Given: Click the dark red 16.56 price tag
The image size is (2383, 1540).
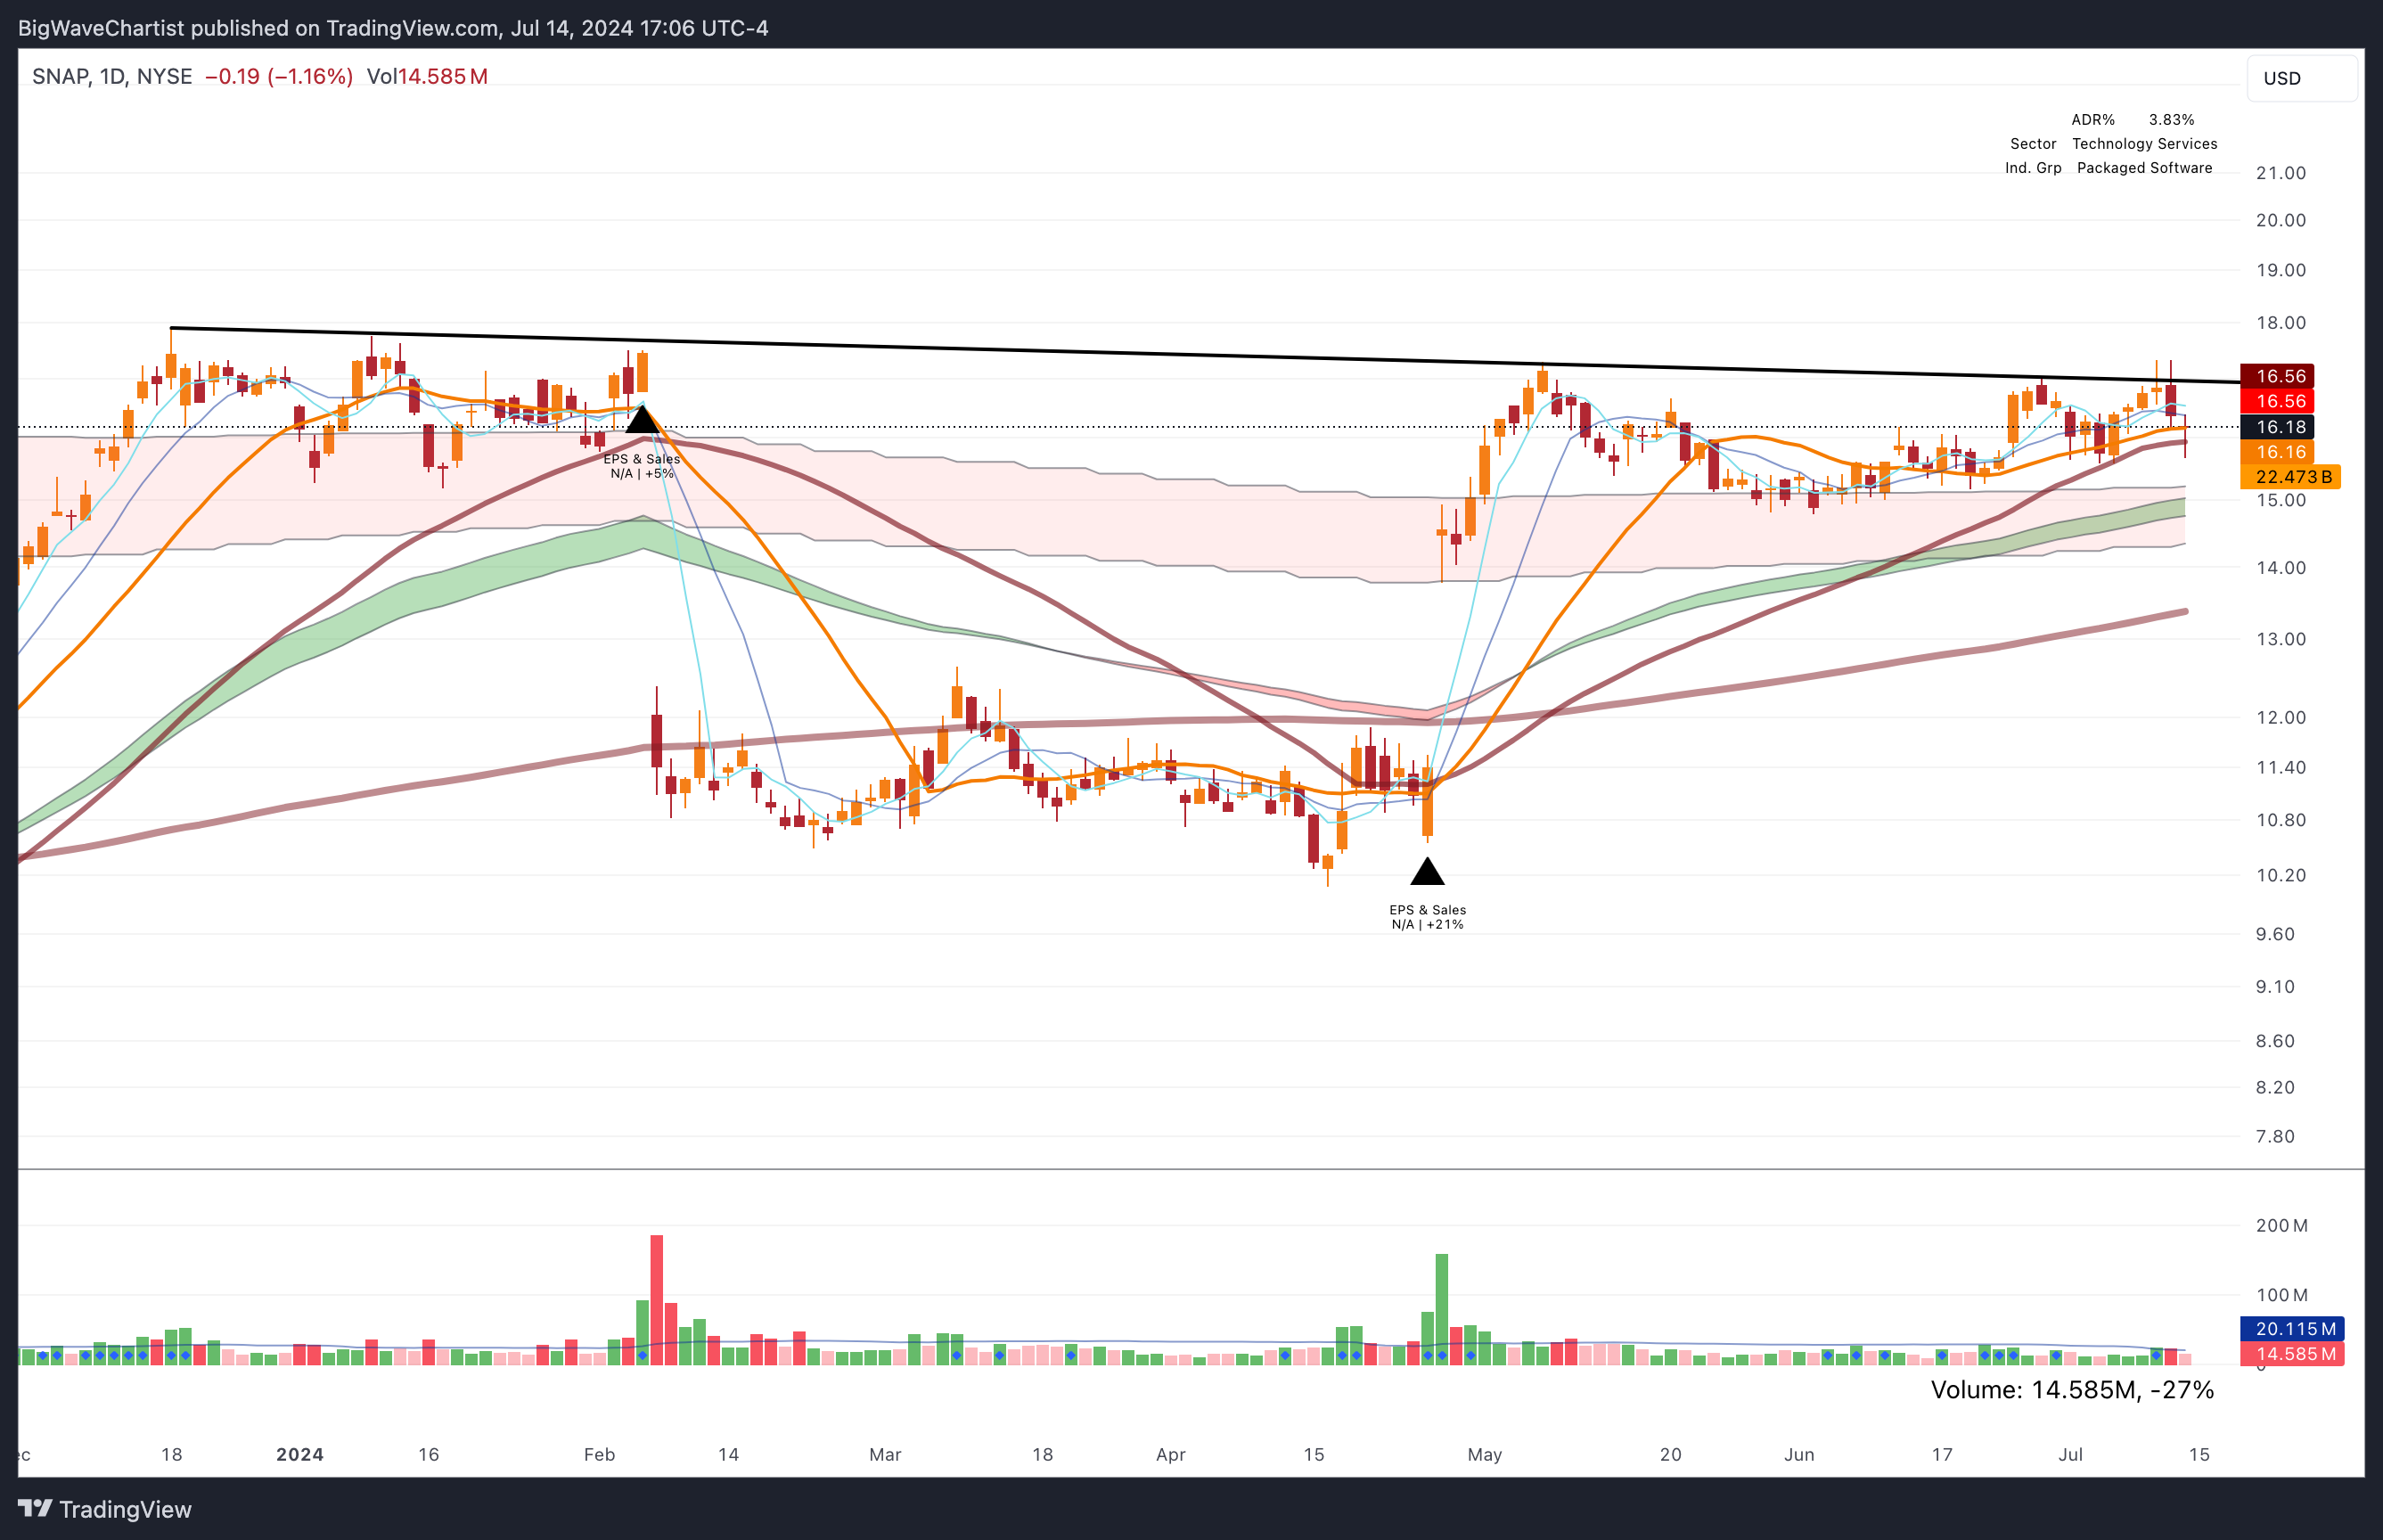Looking at the screenshot, I should (2277, 376).
